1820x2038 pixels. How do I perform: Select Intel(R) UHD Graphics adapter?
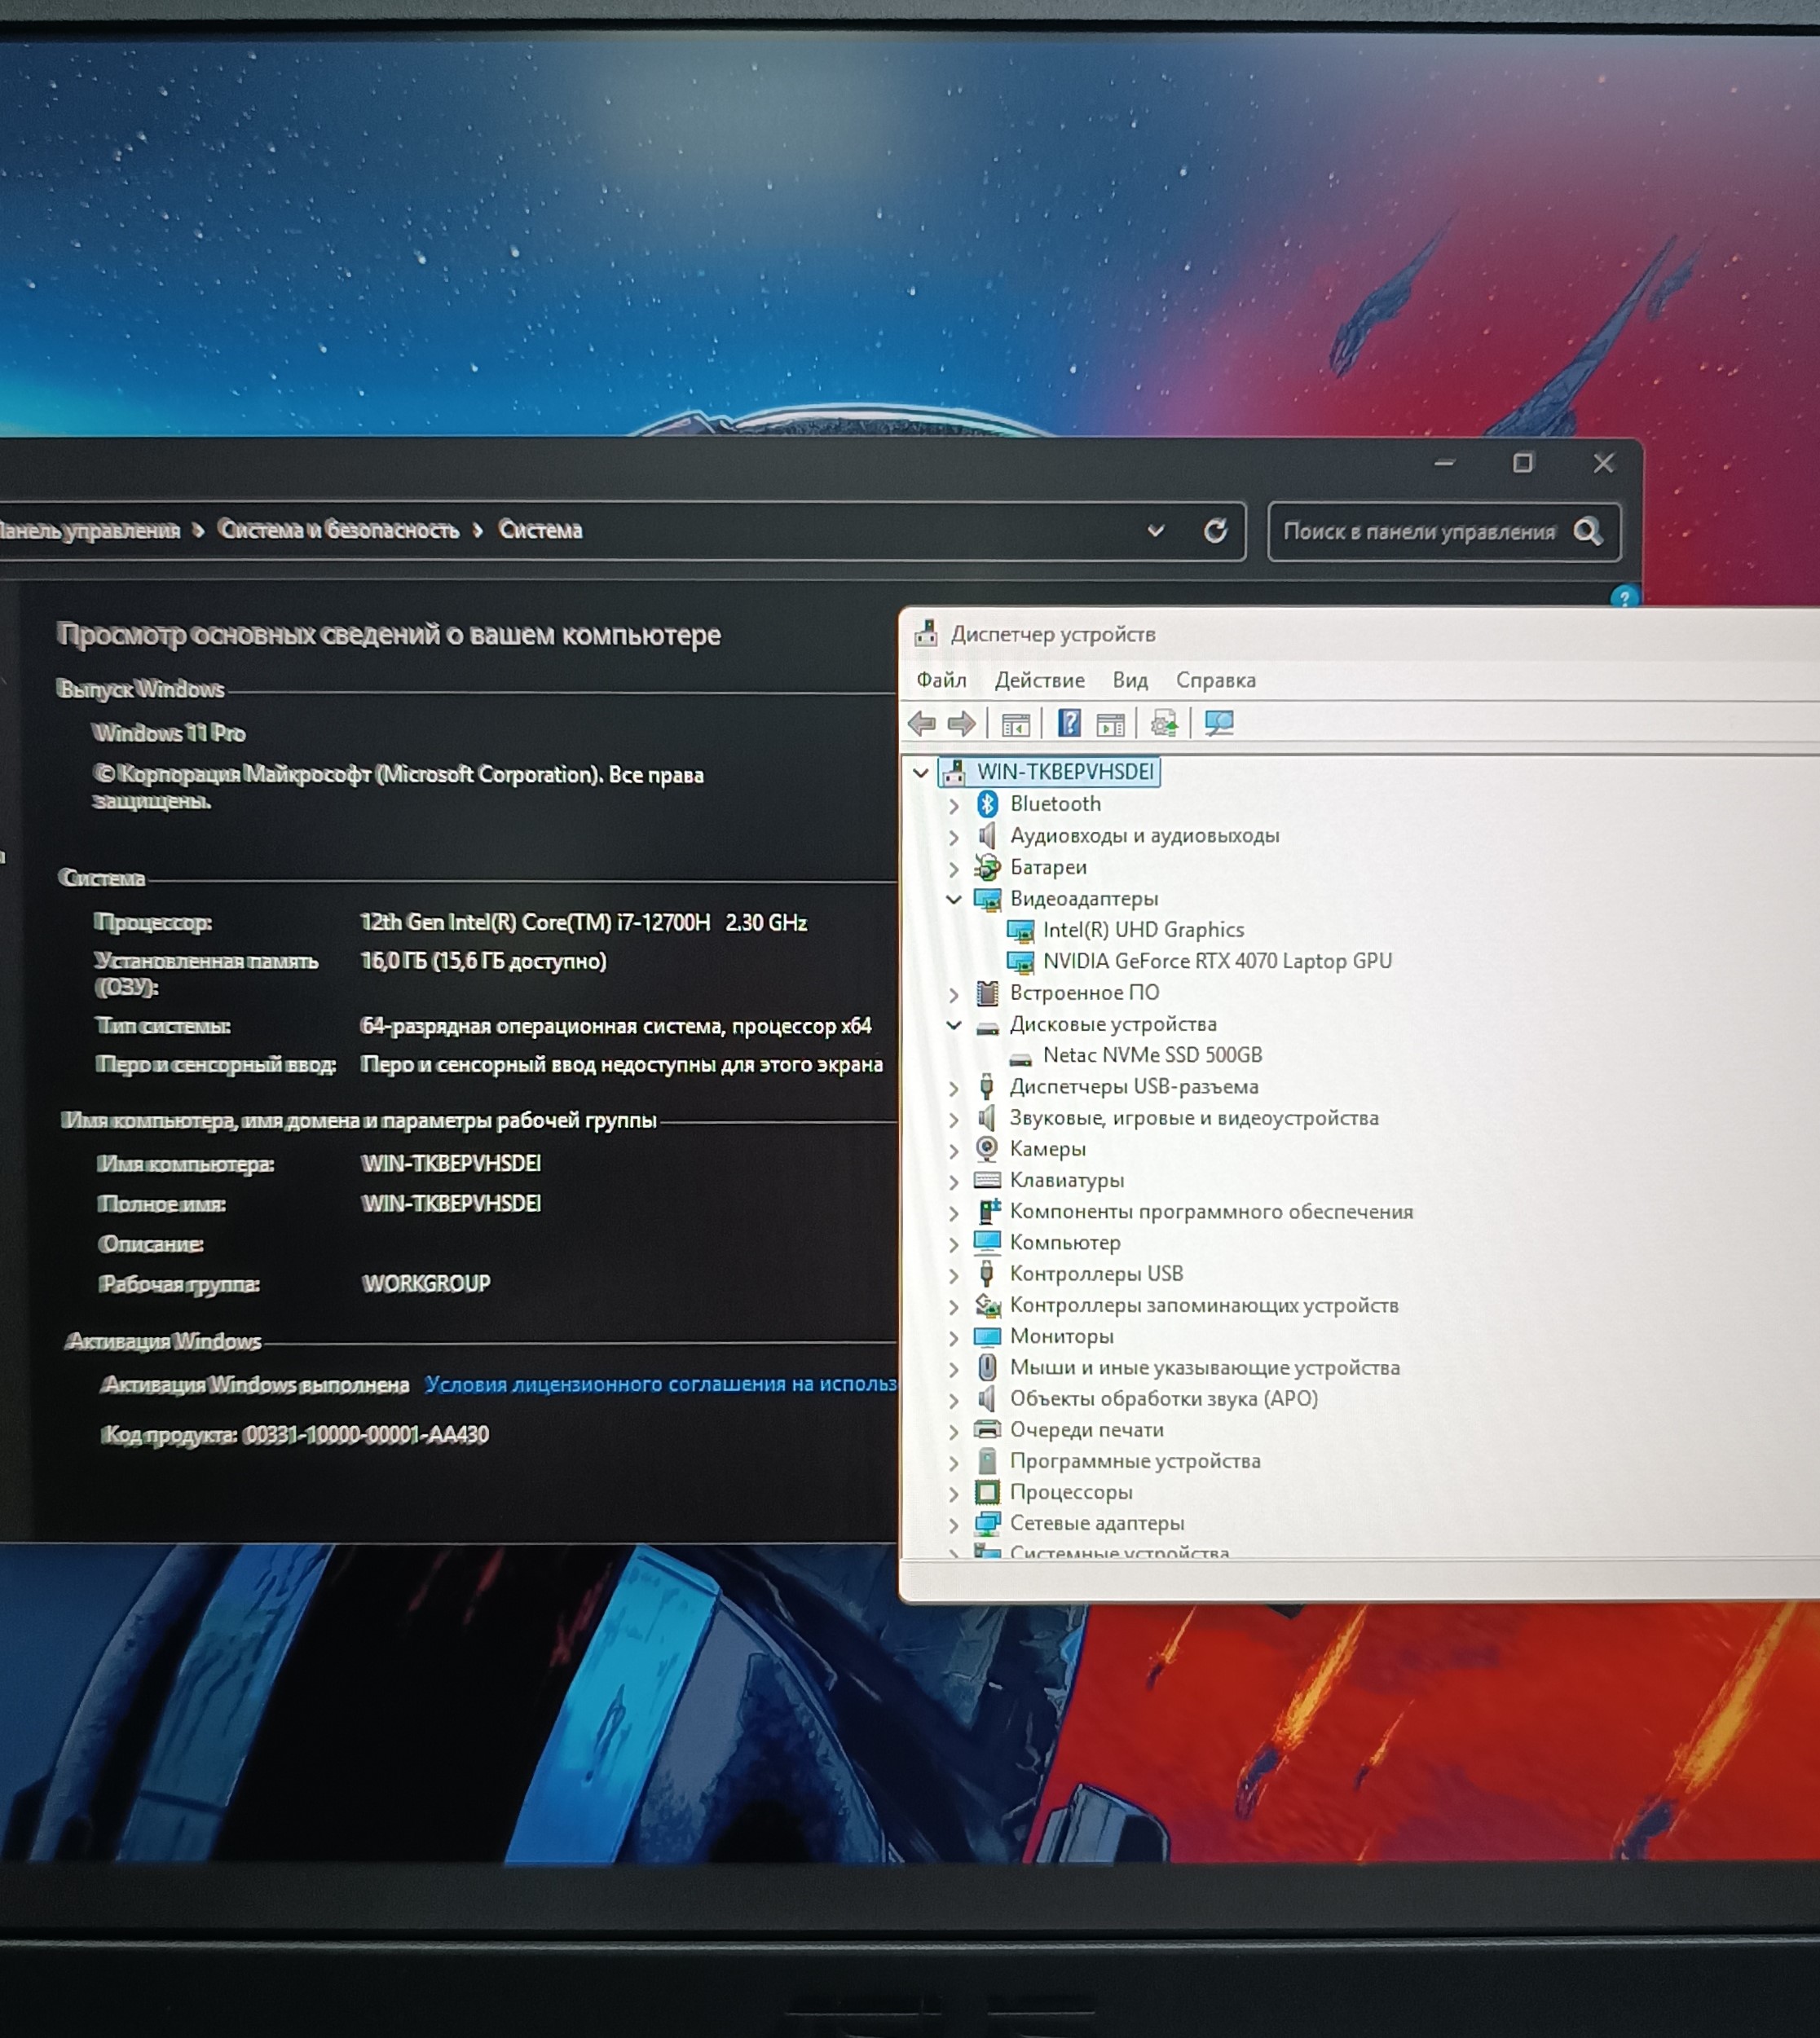tap(1143, 930)
